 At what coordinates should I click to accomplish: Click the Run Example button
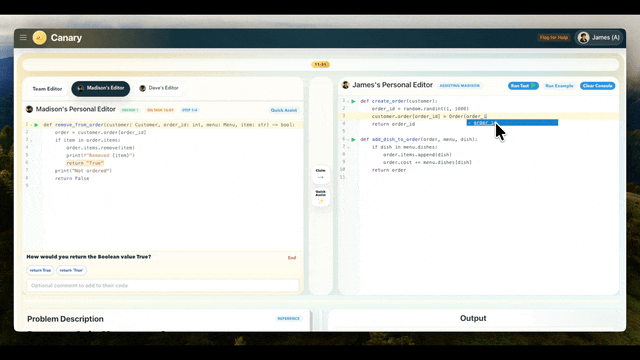tap(559, 86)
